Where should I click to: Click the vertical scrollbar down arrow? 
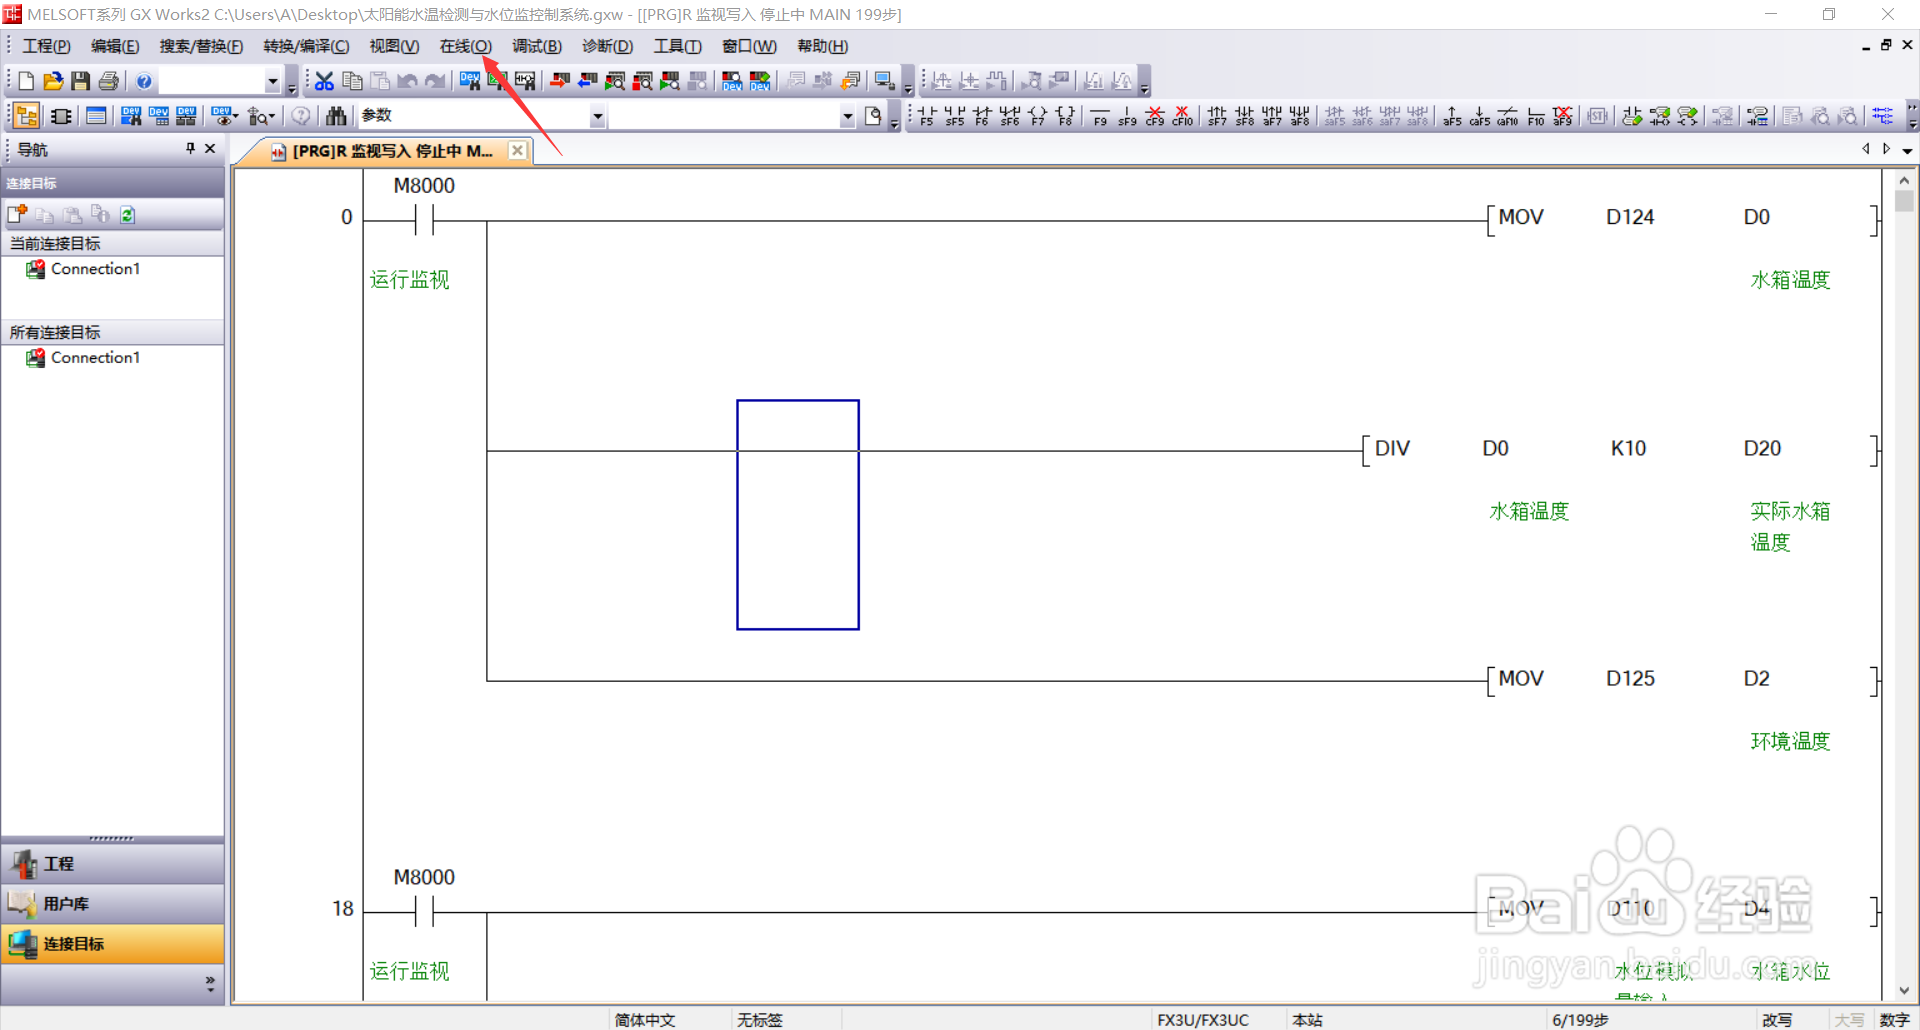tap(1903, 990)
